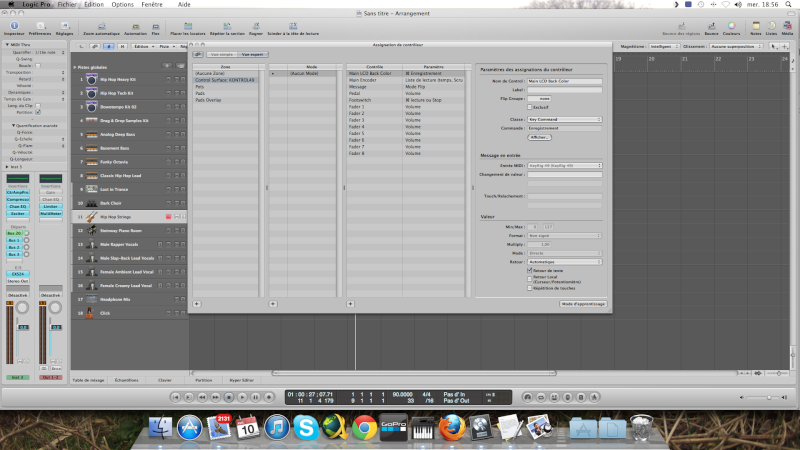Uncheck the Retour de texte checkbox
The width and height of the screenshot is (800, 450).
click(530, 270)
